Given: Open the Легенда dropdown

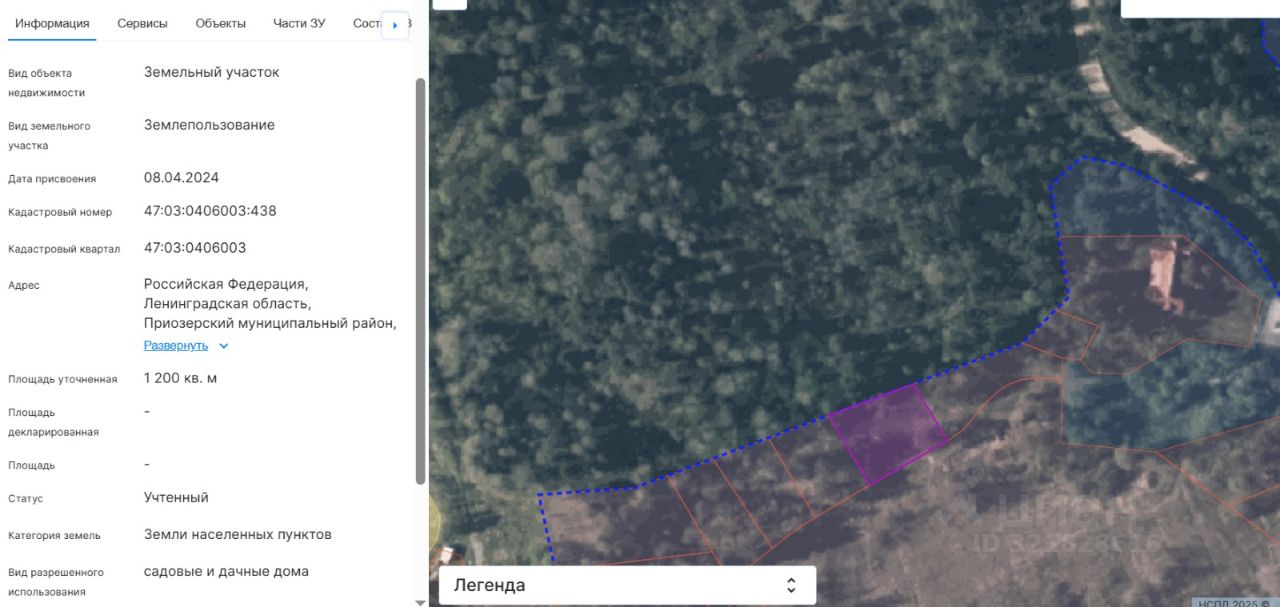Looking at the screenshot, I should 627,585.
